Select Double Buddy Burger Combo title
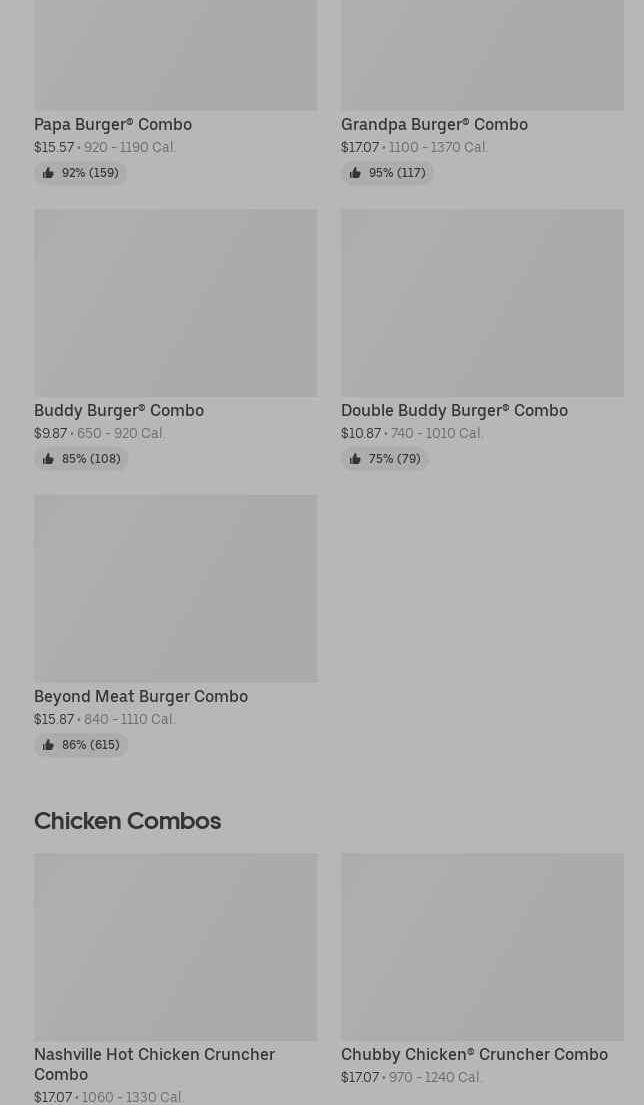Viewport: 644px width, 1105px height. click(x=454, y=410)
